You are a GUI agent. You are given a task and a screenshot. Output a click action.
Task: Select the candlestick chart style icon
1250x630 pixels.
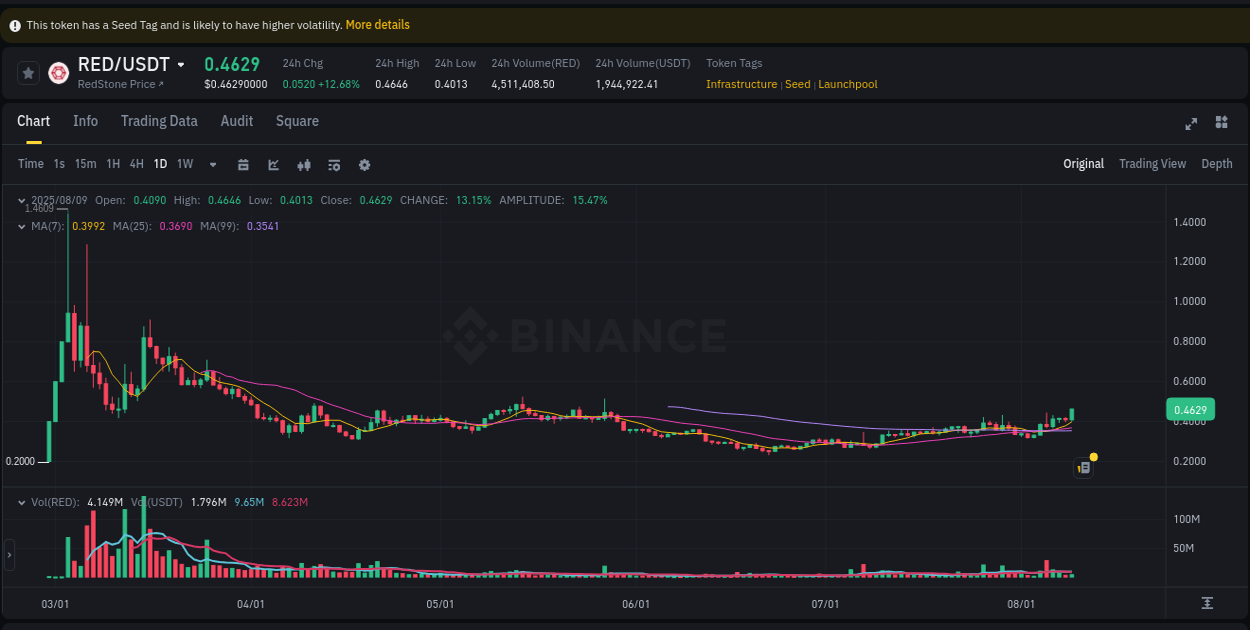(304, 164)
